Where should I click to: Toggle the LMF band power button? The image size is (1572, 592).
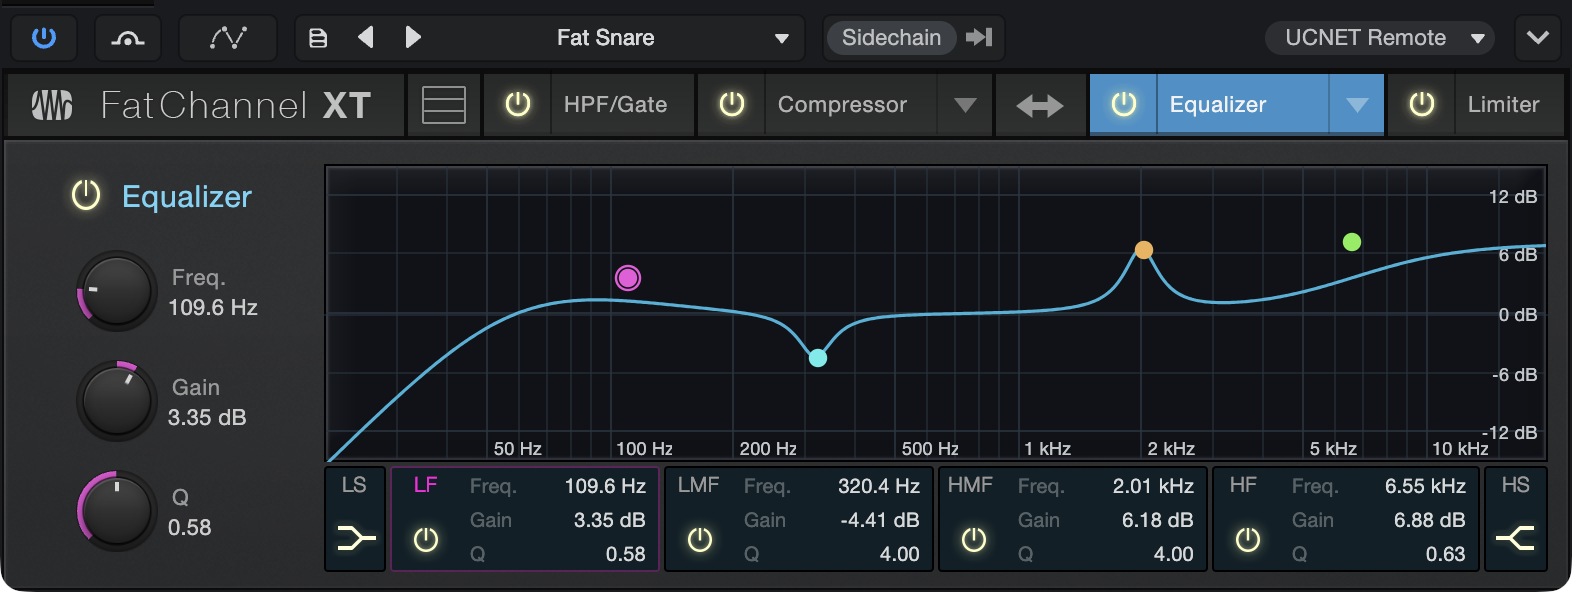pyautogui.click(x=700, y=540)
